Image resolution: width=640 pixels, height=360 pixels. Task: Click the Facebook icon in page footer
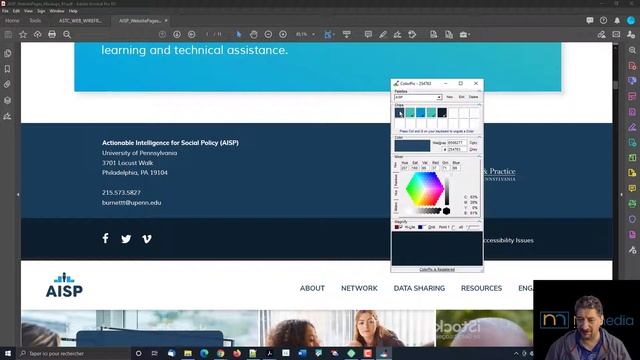pos(105,238)
